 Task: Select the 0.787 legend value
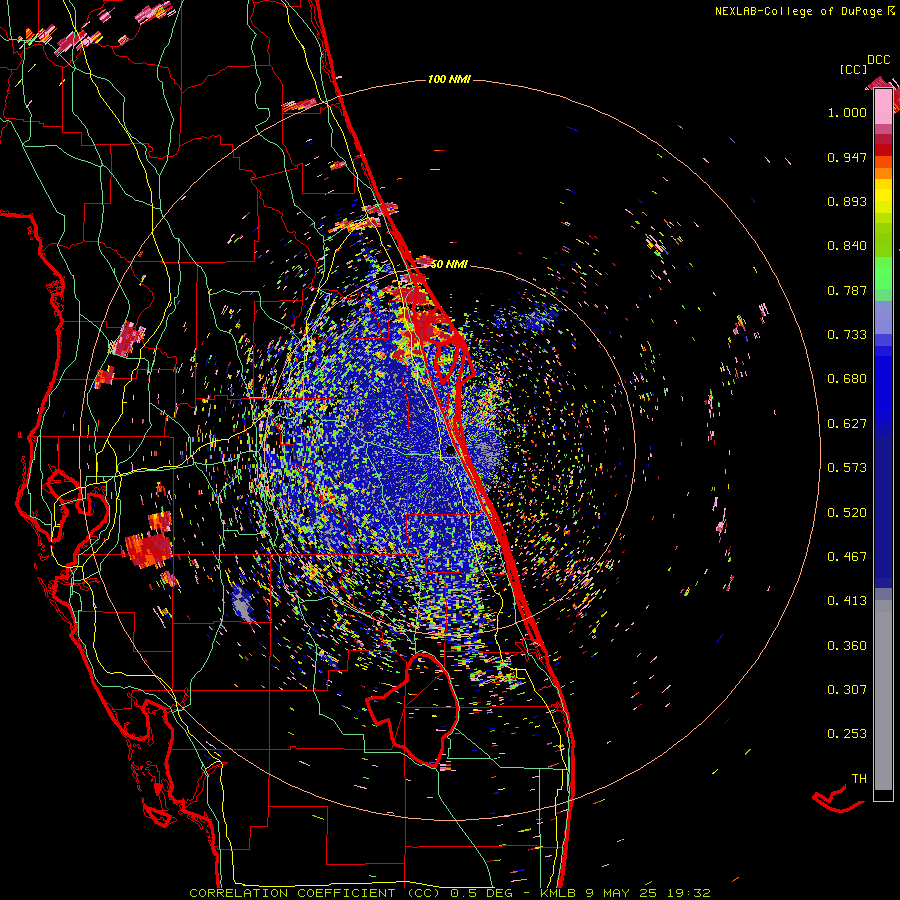(847, 290)
